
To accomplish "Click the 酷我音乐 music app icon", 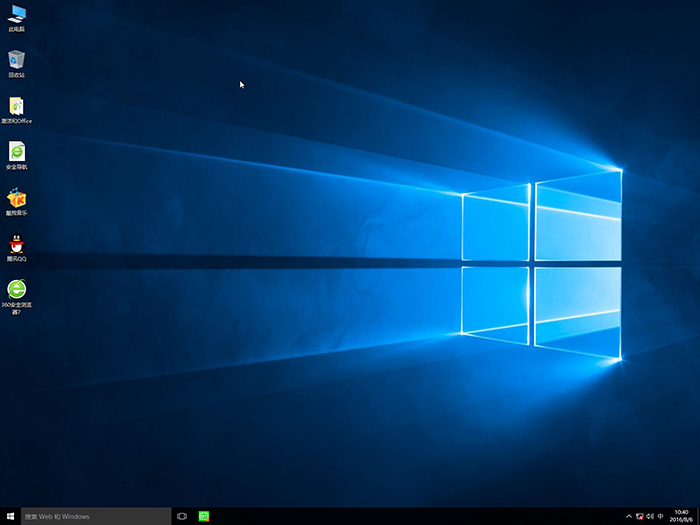I will [17, 197].
